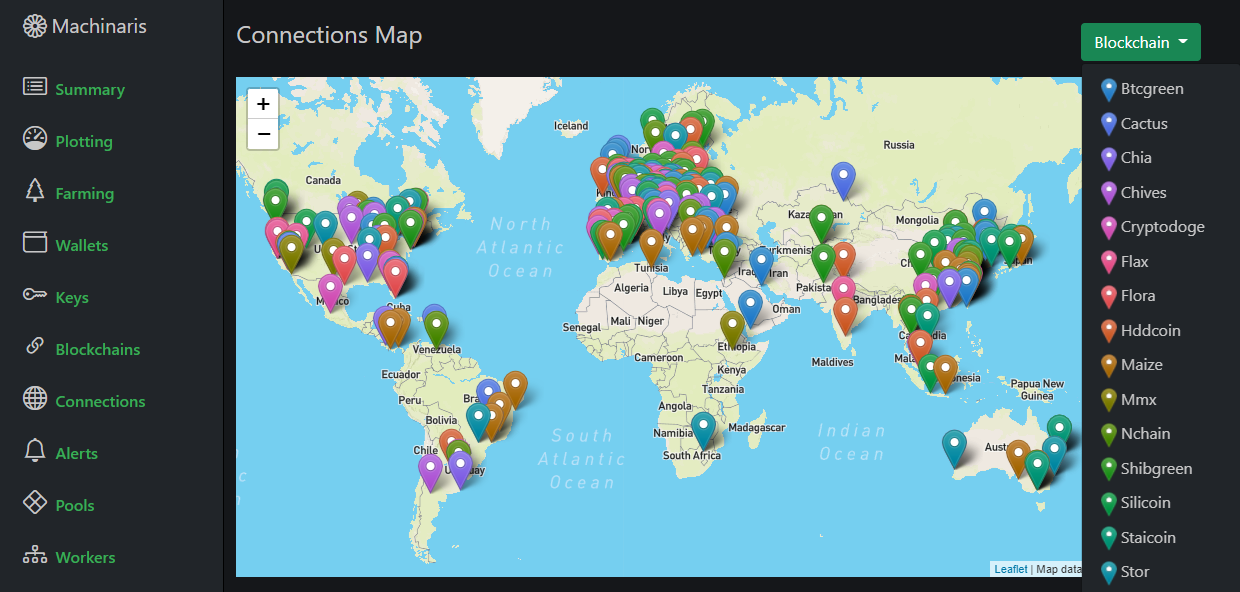The image size is (1240, 592).
Task: Click the Keys key icon
Action: coord(35,295)
